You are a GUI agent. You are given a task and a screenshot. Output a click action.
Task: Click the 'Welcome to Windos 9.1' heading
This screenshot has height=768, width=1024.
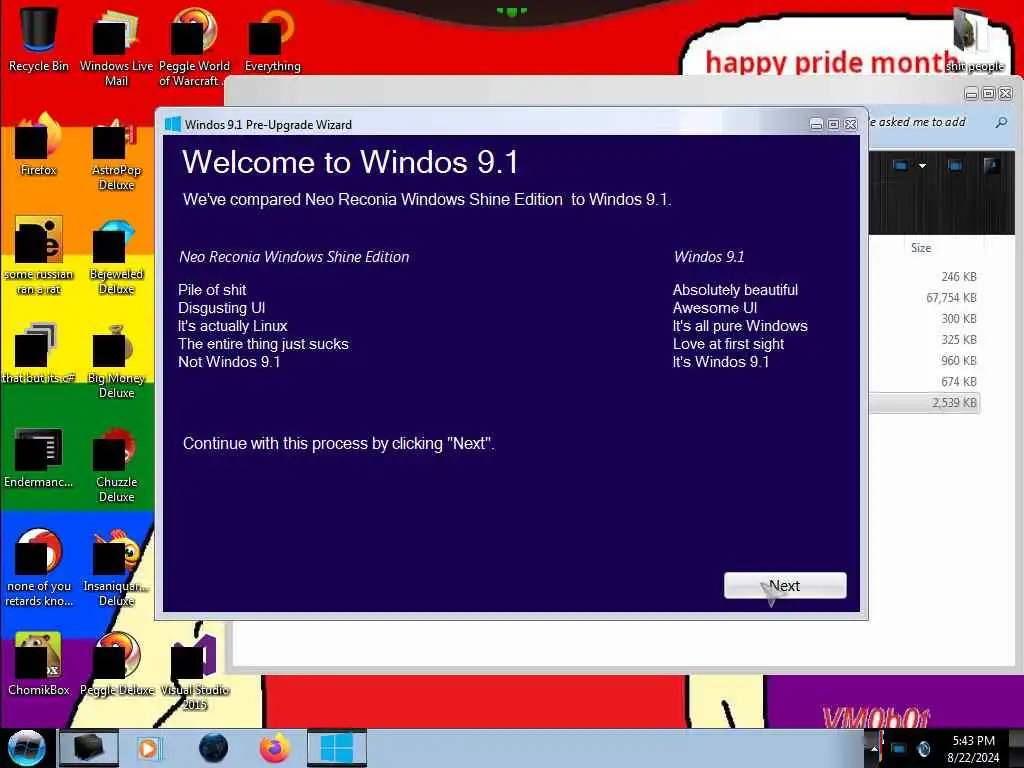coord(351,162)
